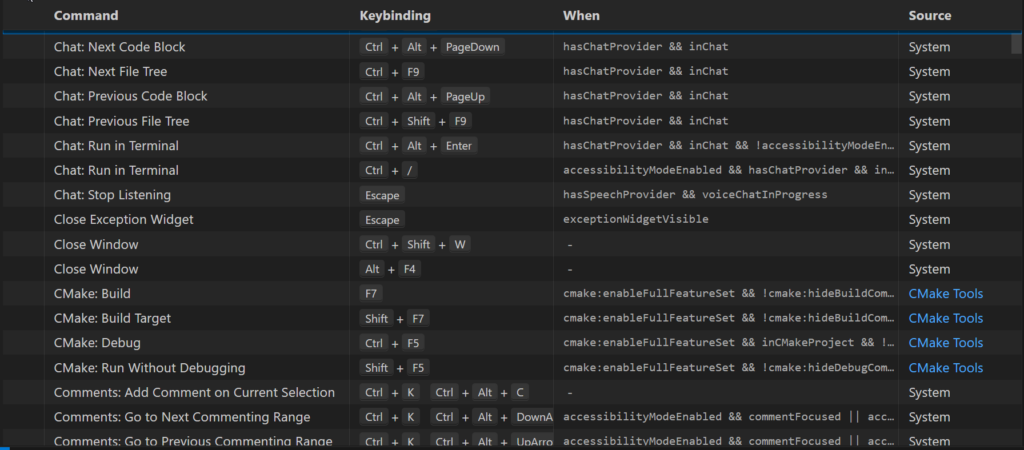Screen dimensions: 1024x450
Task: Open CMake Tools link for CMake: Debug
Action: click(946, 343)
